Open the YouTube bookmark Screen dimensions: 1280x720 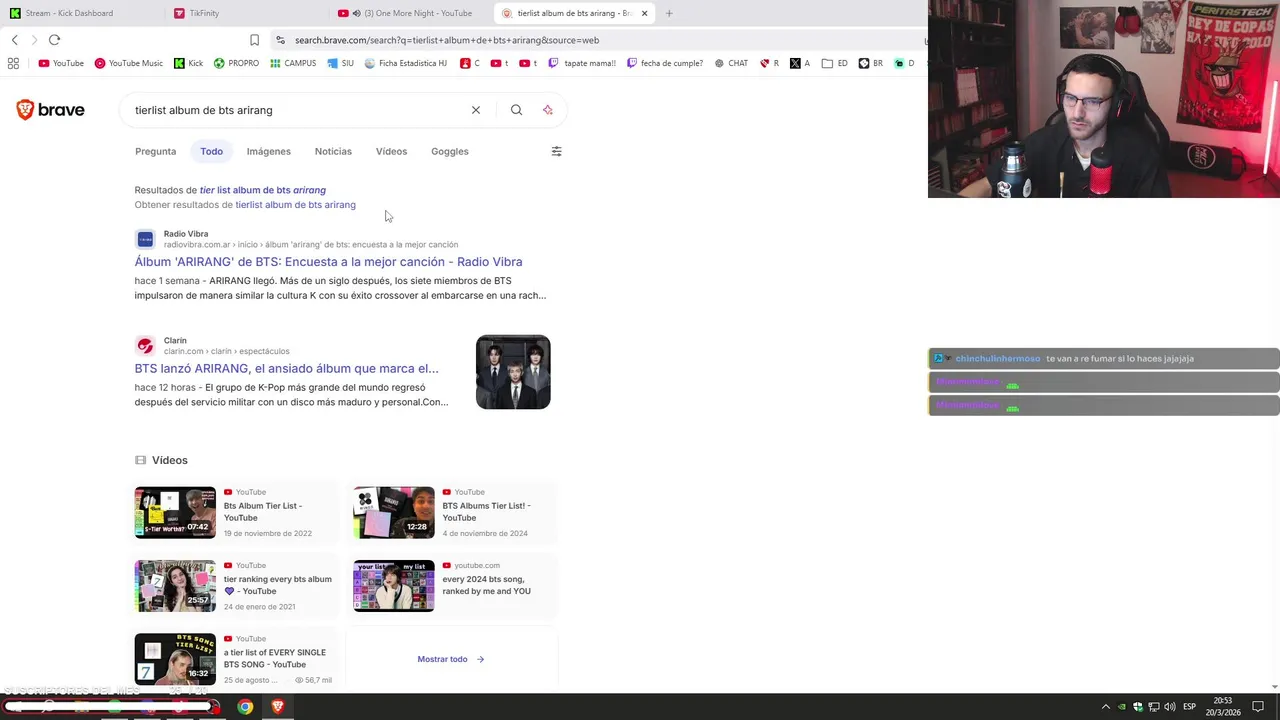61,63
